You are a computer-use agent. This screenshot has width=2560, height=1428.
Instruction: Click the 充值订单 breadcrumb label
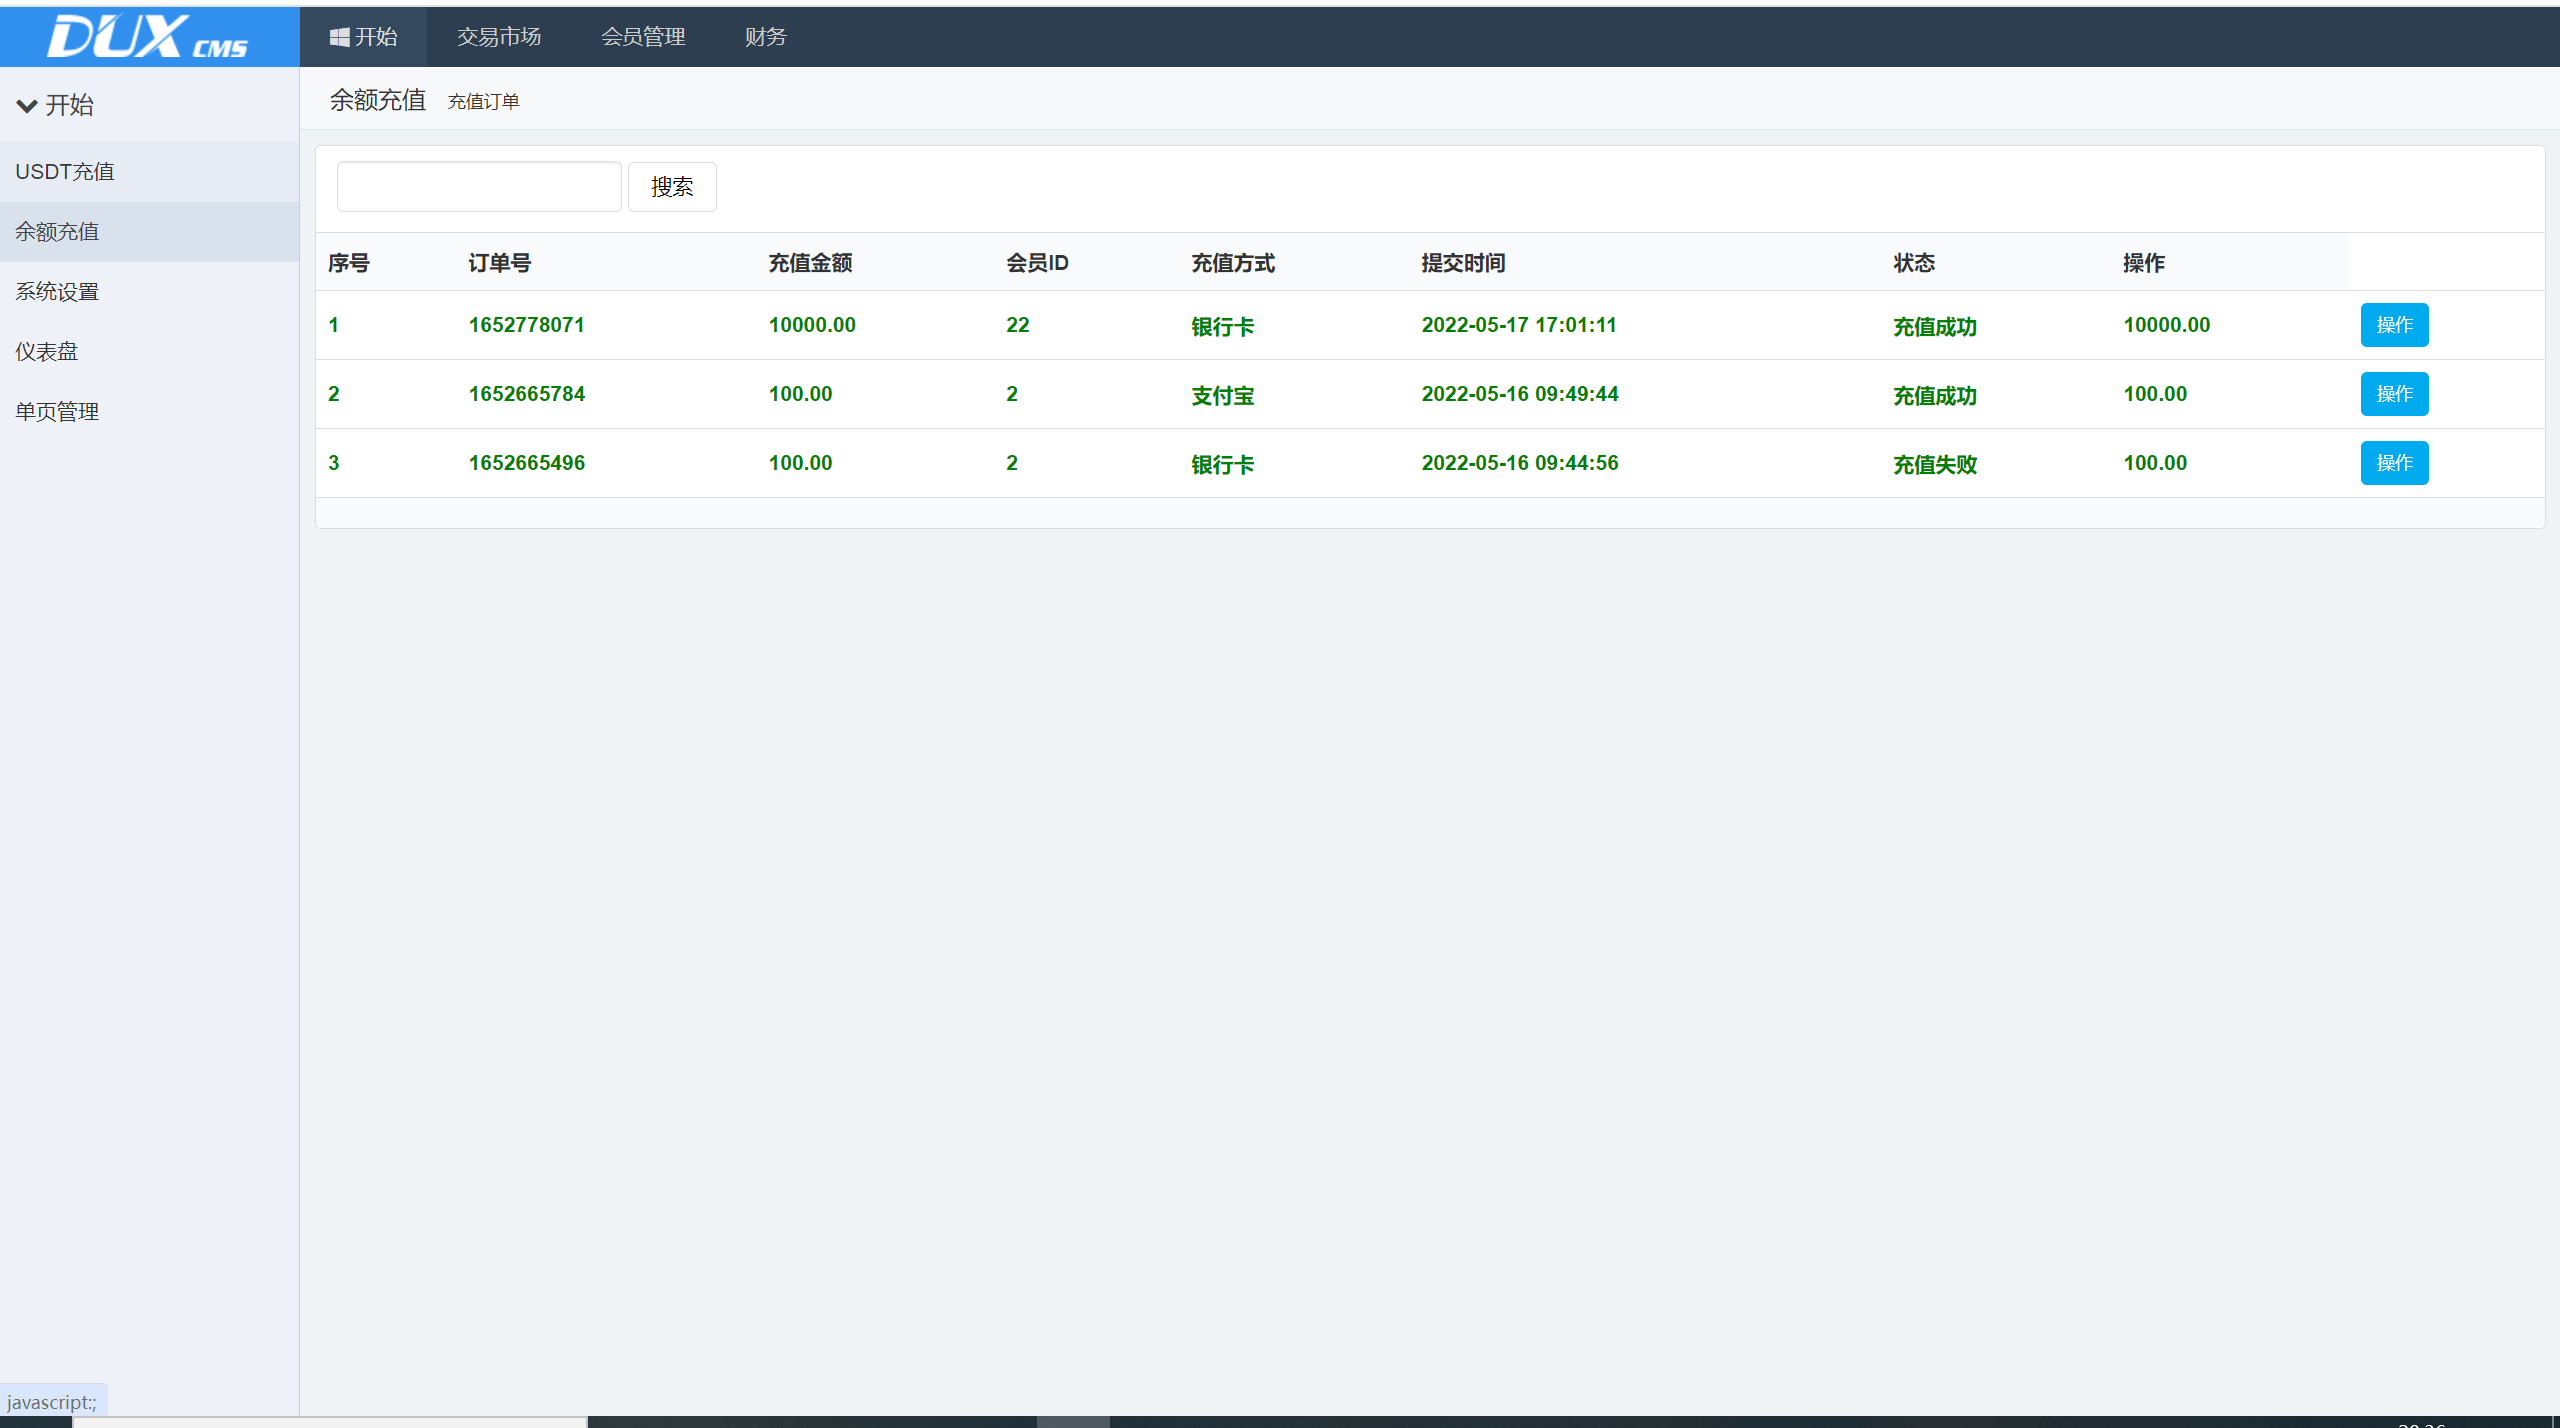[x=483, y=102]
